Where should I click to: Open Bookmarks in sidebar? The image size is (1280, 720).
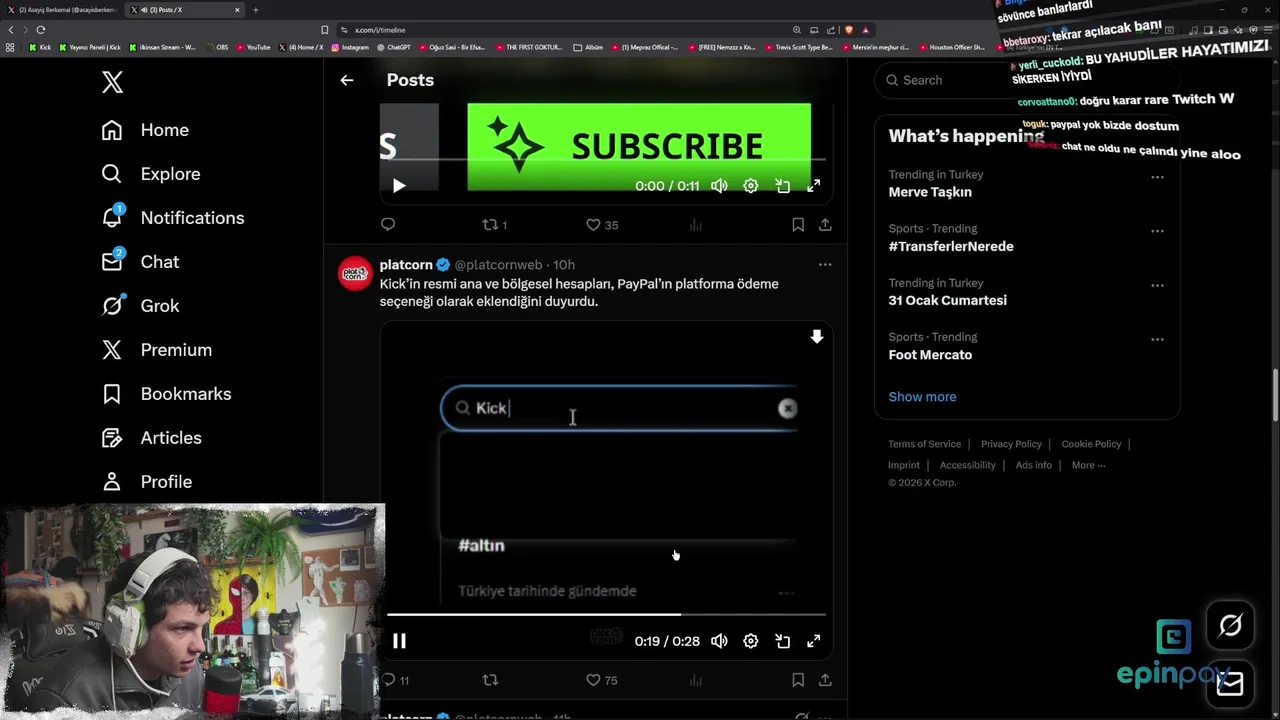tap(166, 394)
